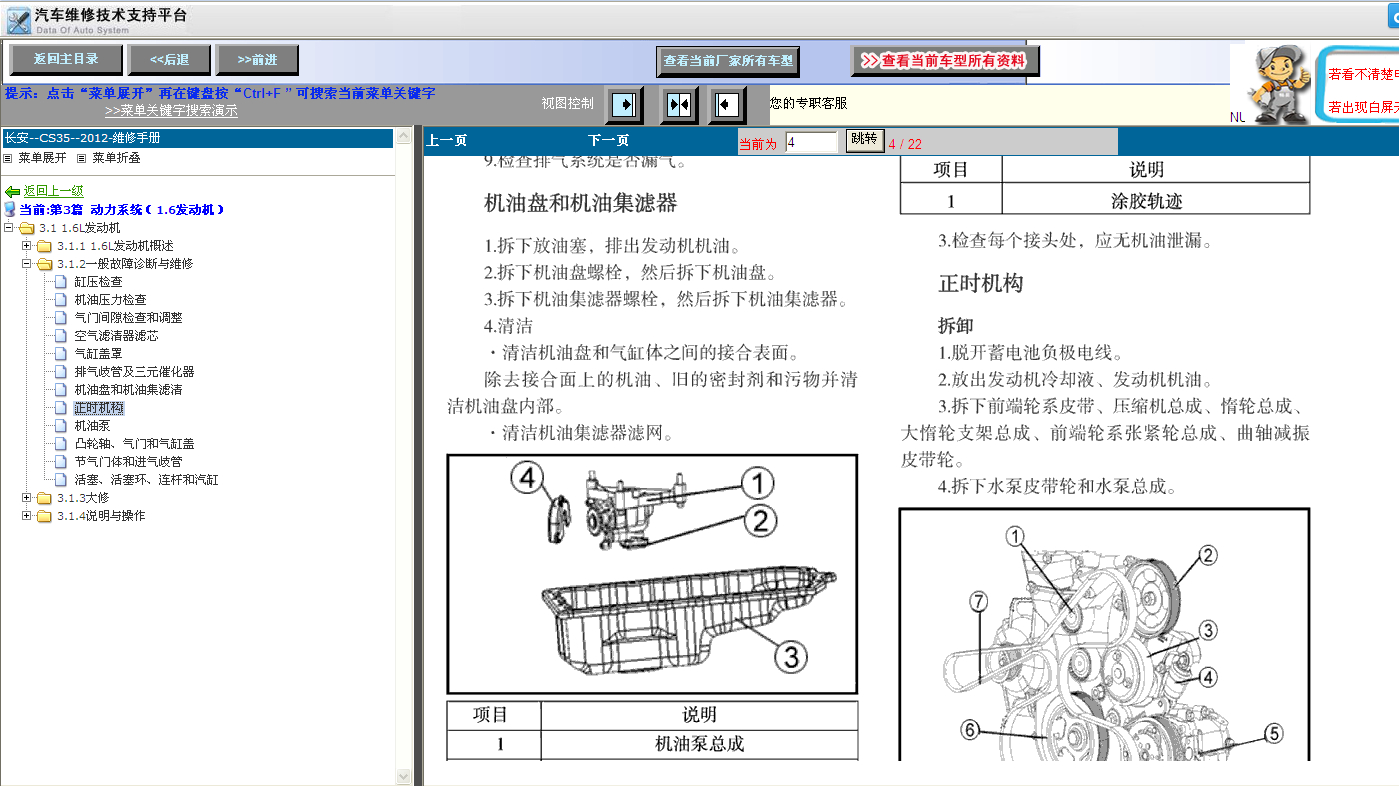
Task: Click the green back arrow icon
Action: tap(12, 191)
